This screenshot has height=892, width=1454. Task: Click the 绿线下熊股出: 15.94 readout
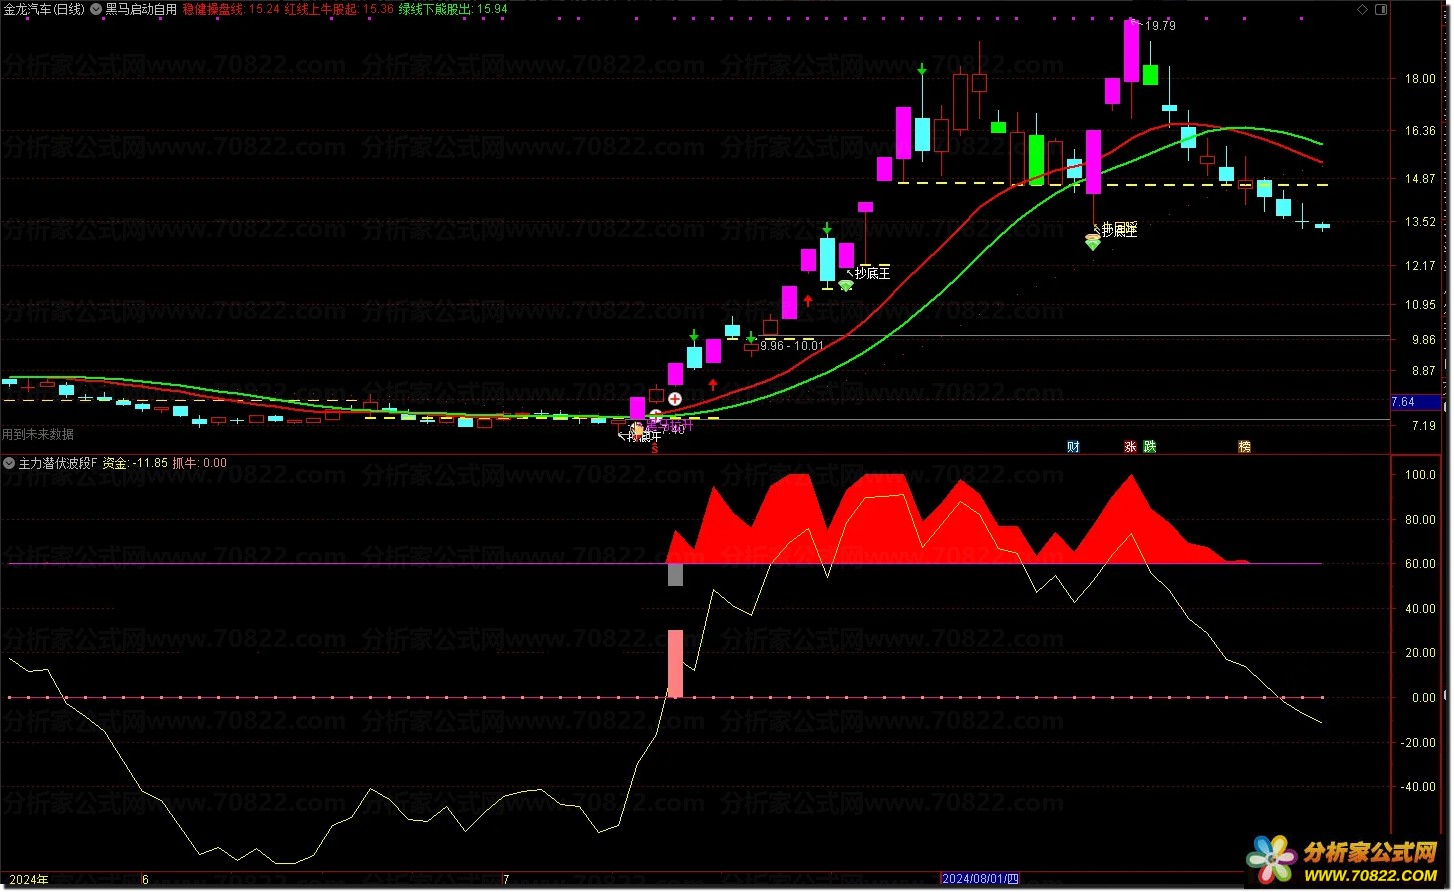tap(453, 9)
